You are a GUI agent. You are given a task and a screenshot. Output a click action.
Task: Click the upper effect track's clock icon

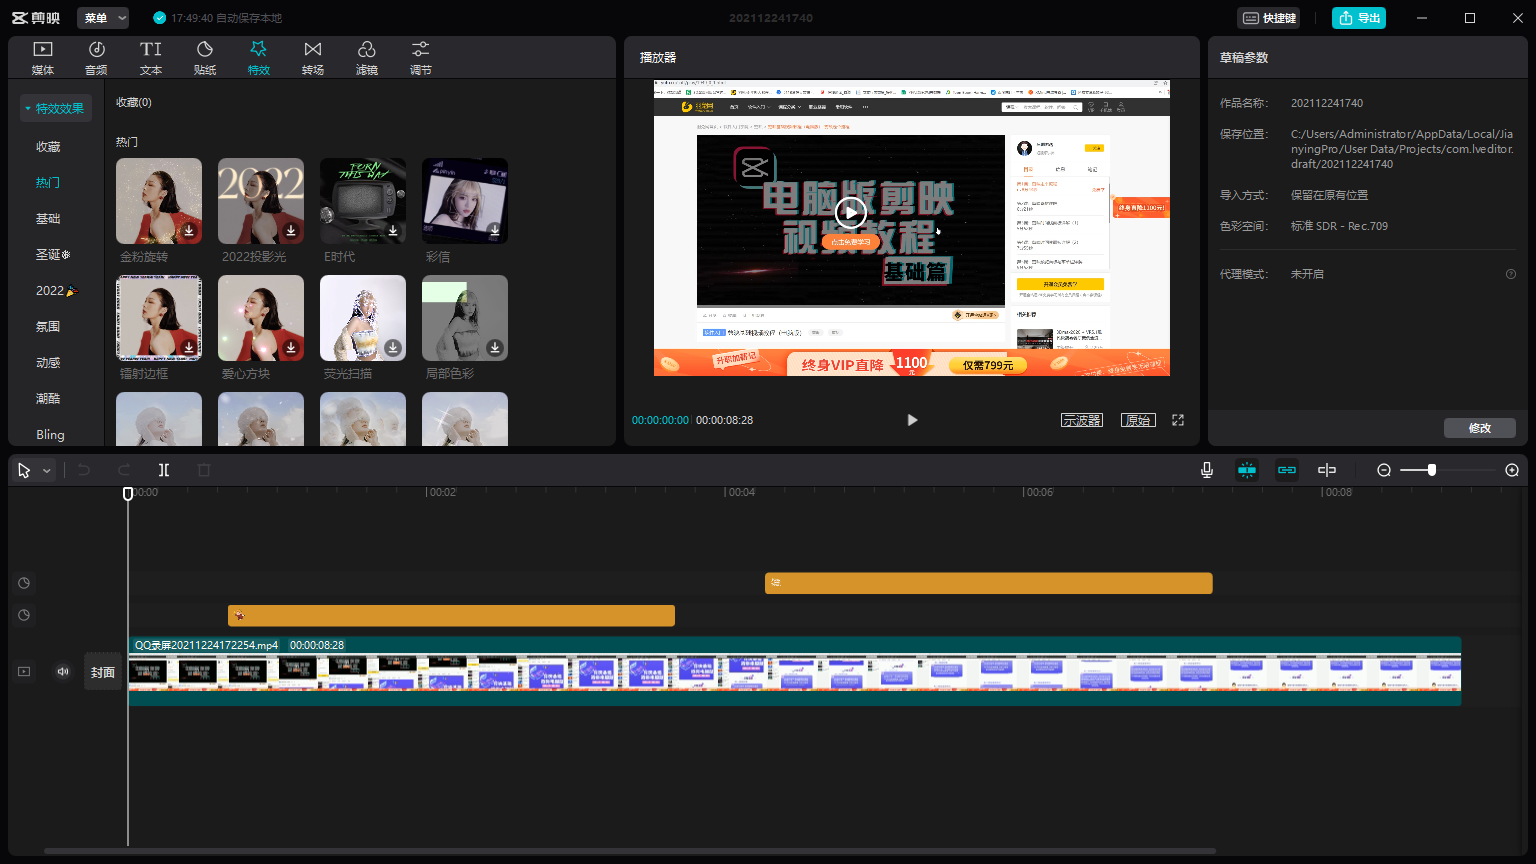tap(24, 583)
